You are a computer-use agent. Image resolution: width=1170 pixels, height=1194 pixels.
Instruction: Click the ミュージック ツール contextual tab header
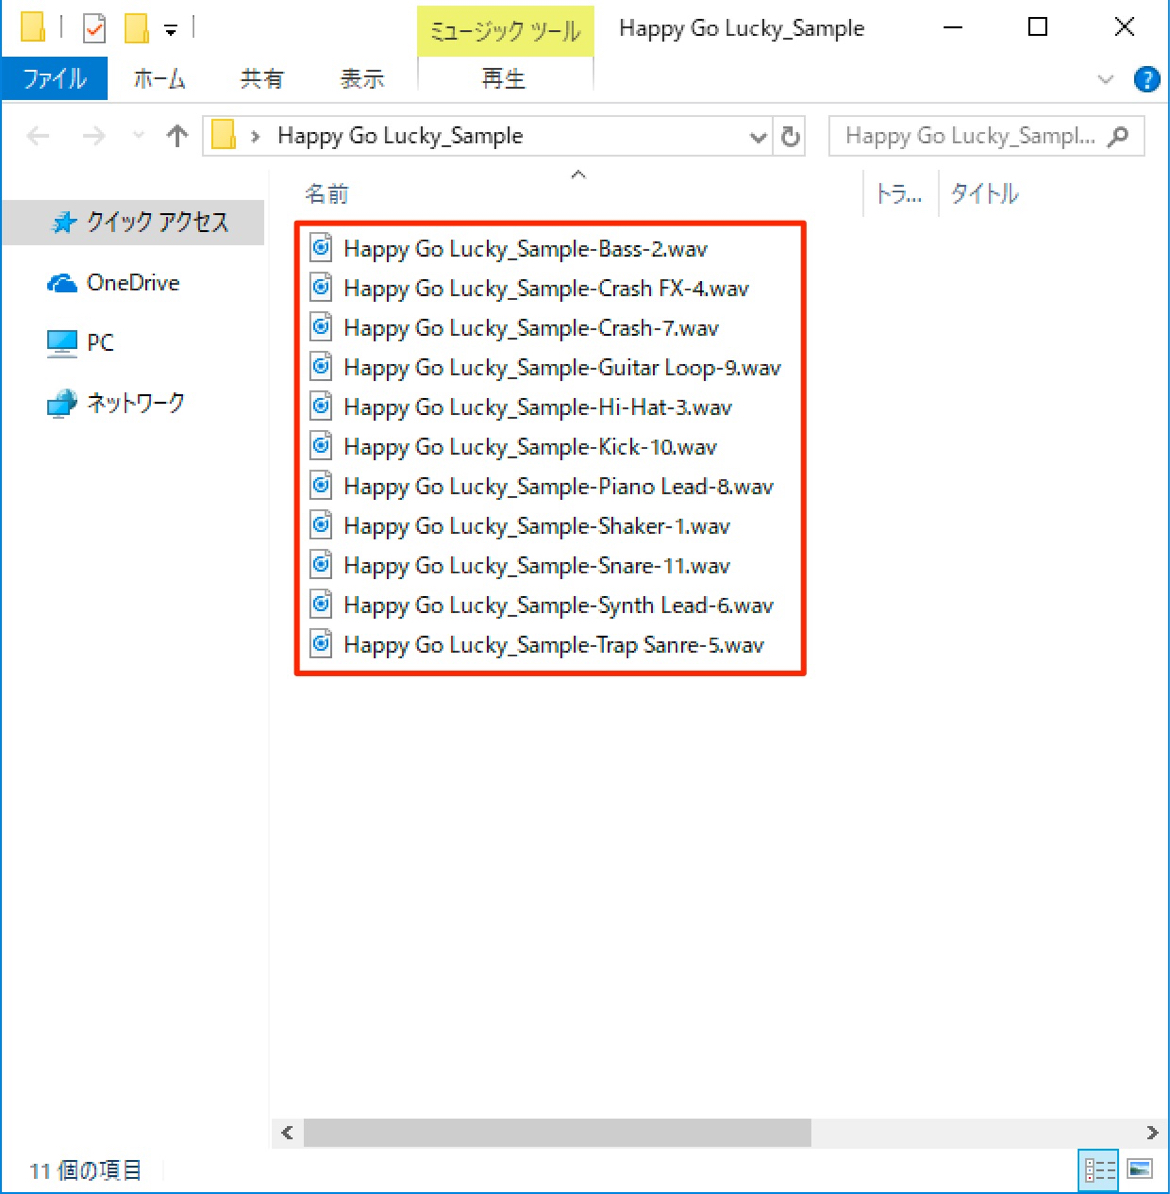click(x=505, y=30)
